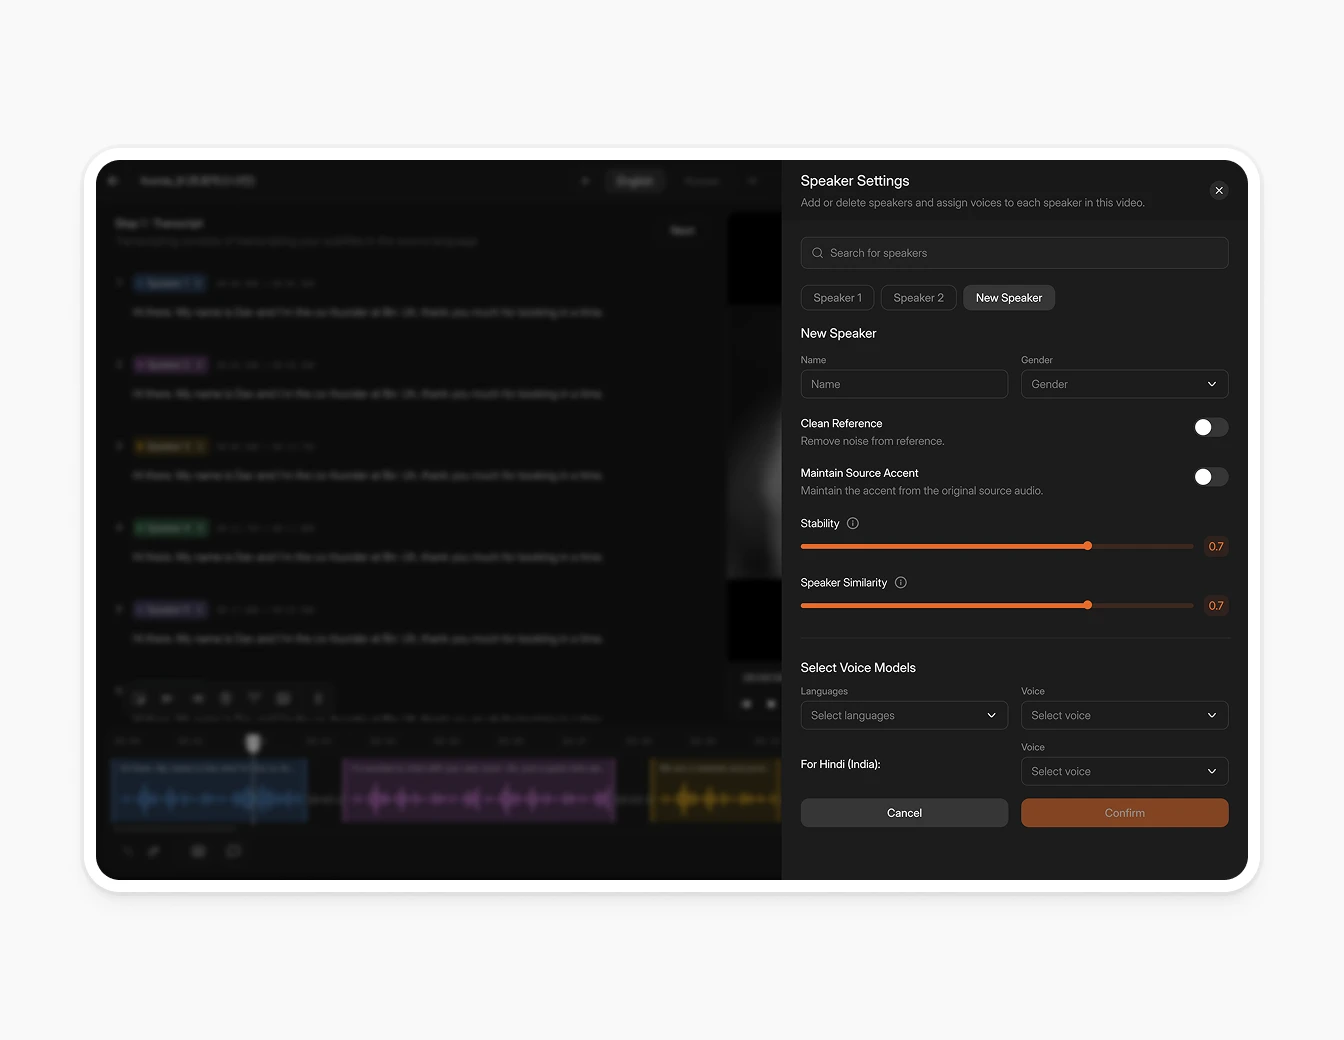Enable the Maintain Source Accent toggle

click(x=1210, y=477)
